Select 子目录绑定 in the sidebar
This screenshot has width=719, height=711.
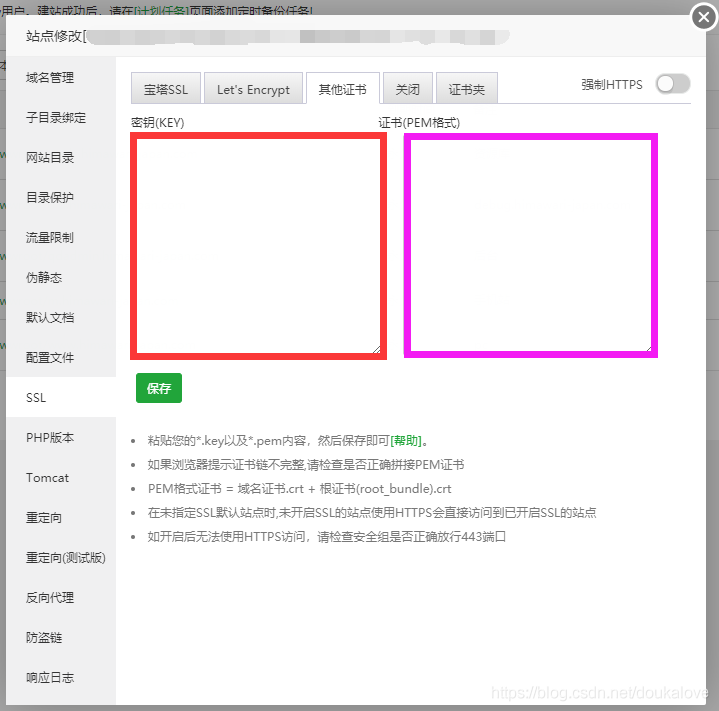pos(56,118)
